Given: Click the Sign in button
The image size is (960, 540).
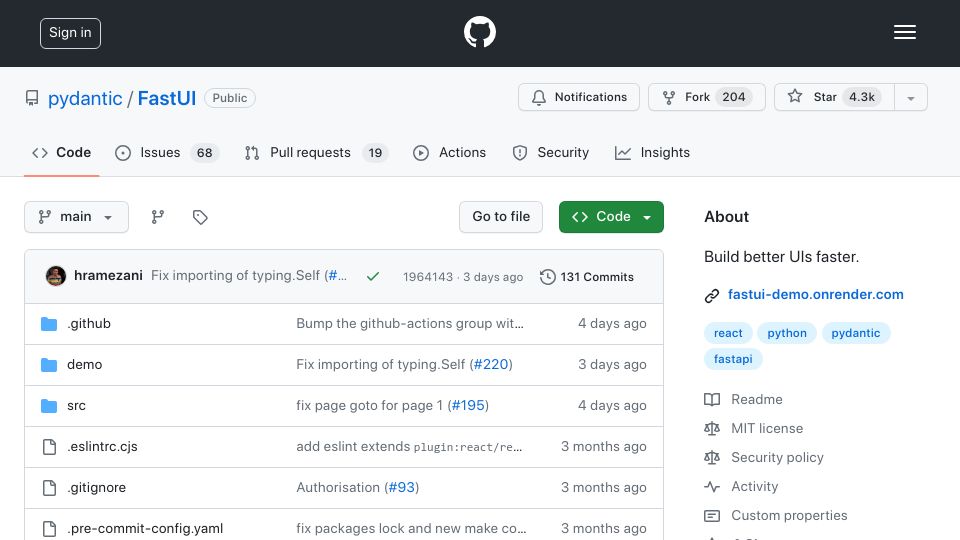Looking at the screenshot, I should 70,33.
